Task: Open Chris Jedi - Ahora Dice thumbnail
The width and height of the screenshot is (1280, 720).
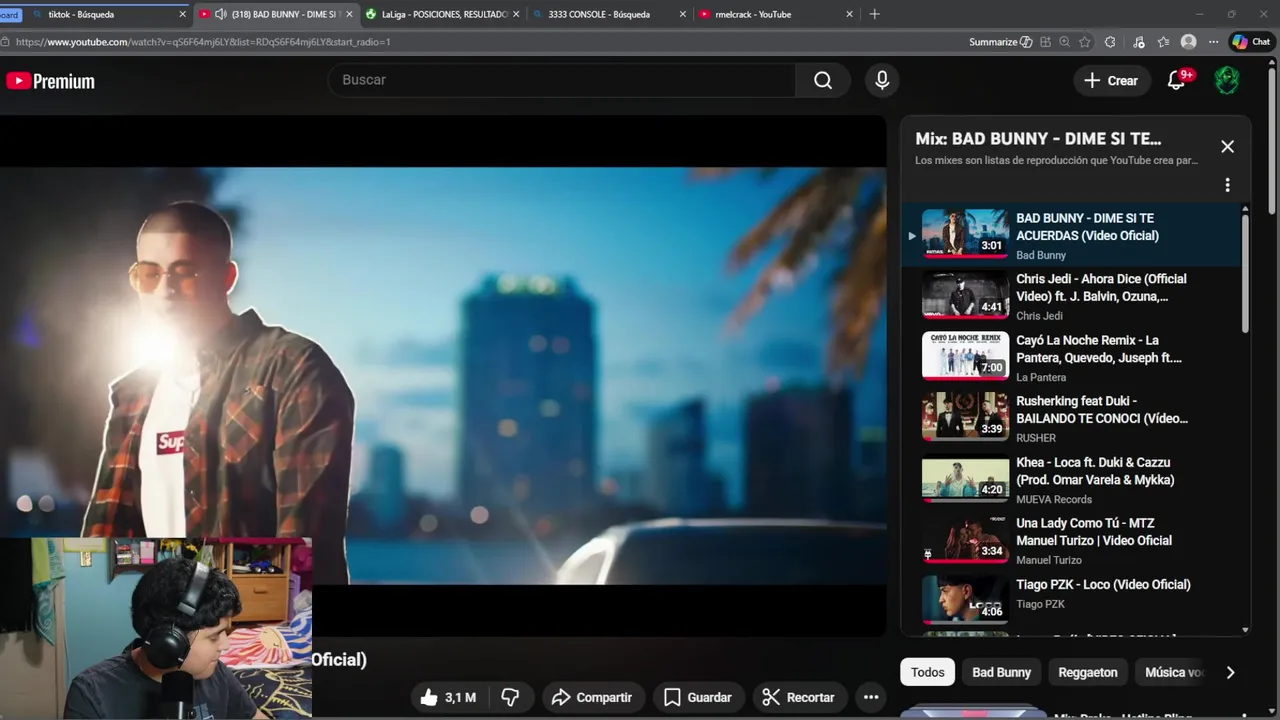Action: pos(965,294)
